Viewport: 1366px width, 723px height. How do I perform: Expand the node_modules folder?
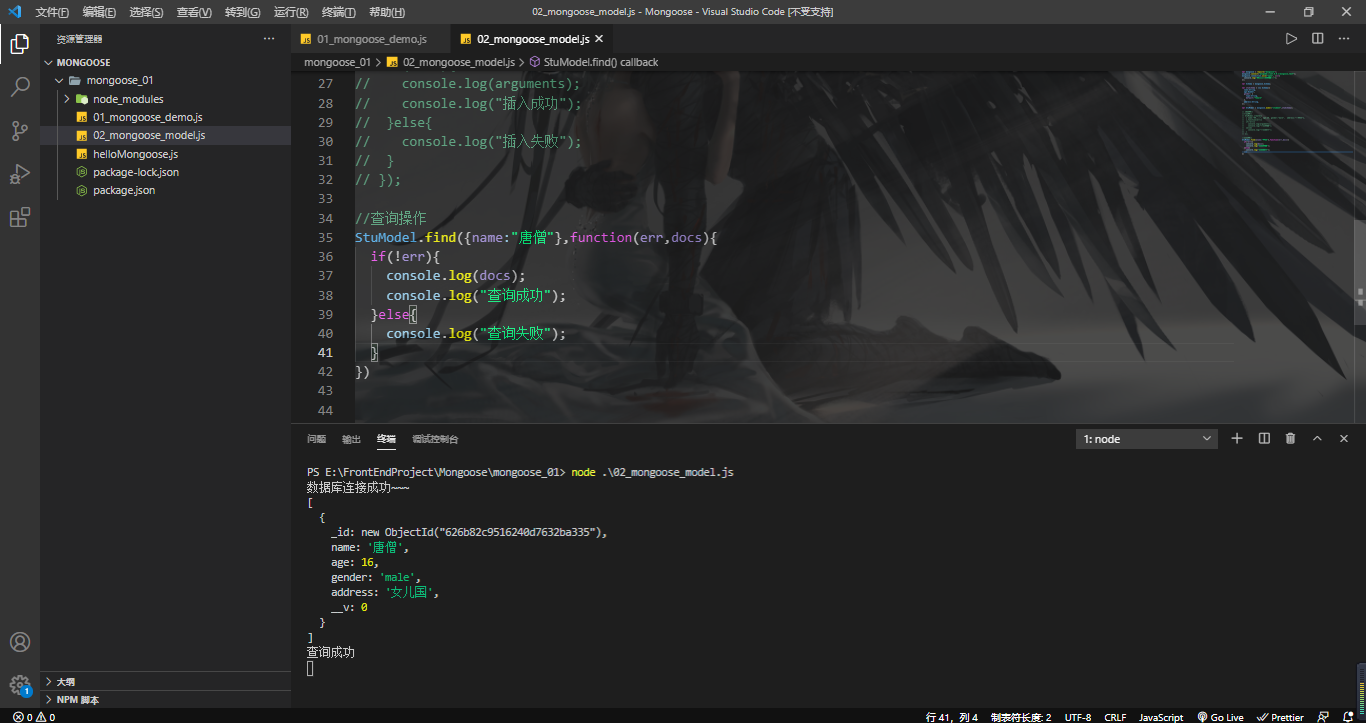(x=128, y=99)
